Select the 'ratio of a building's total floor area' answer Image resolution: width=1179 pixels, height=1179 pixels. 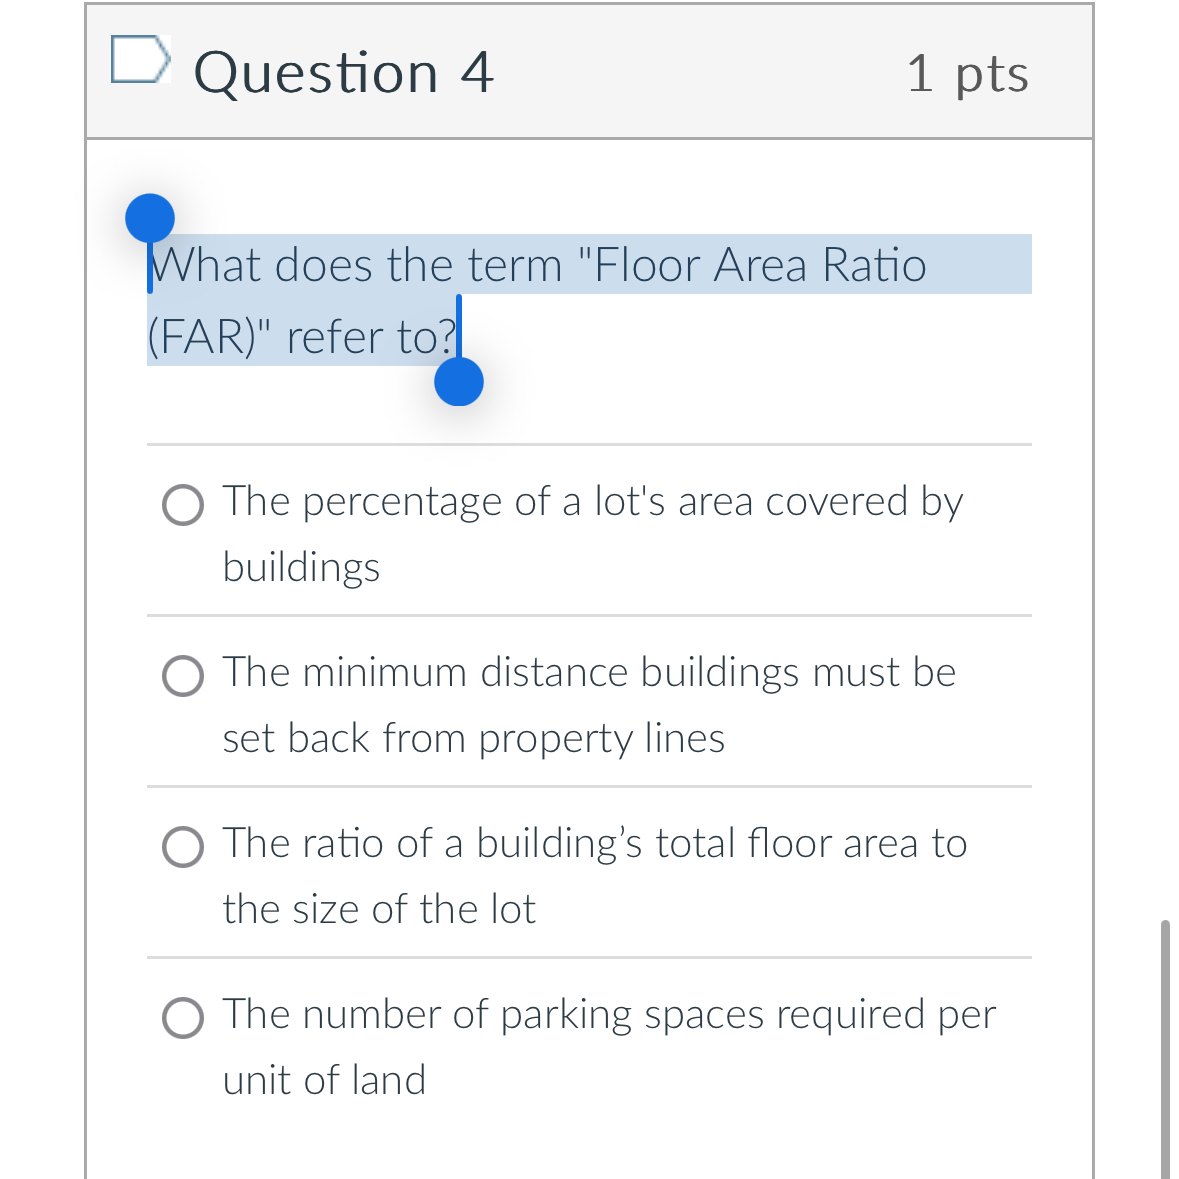pyautogui.click(x=182, y=847)
